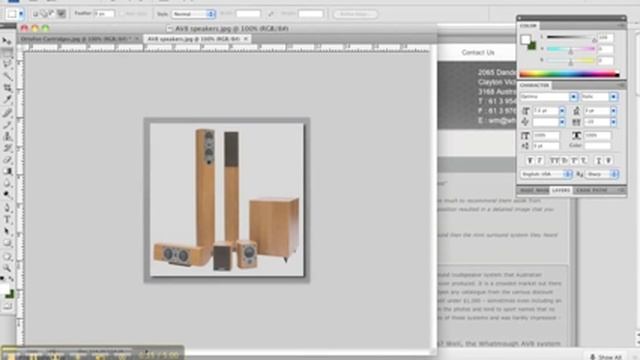Select the Healing Brush tool

(x=7, y=112)
